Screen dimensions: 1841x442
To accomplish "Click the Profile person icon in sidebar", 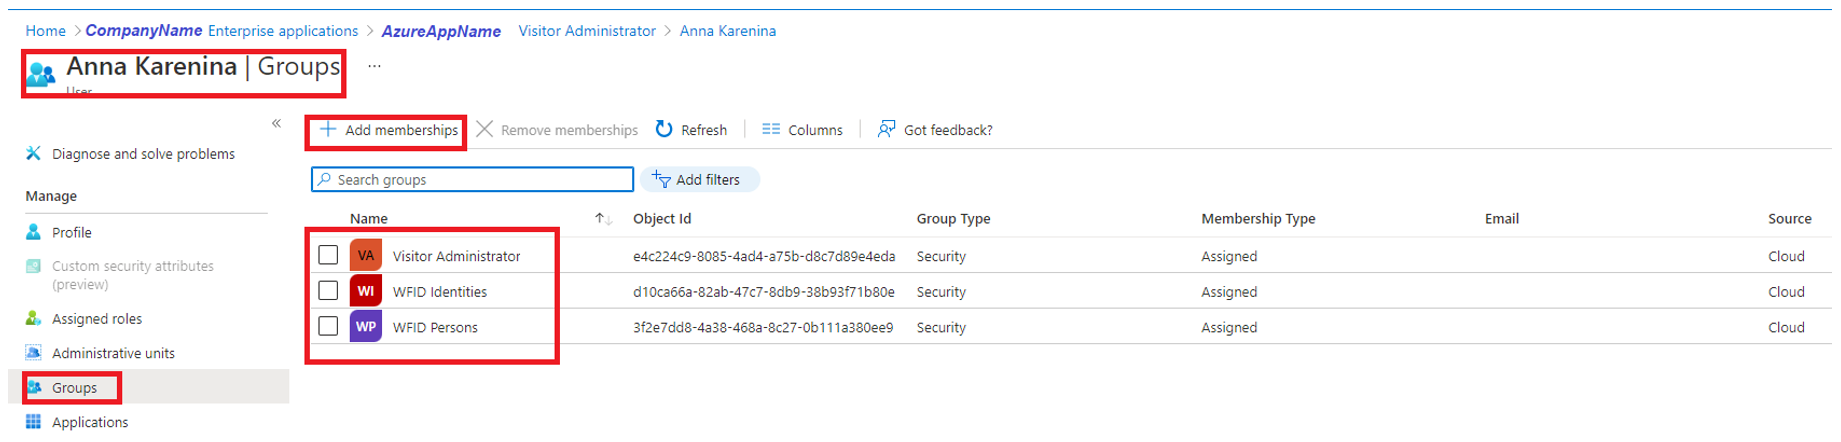I will coord(34,232).
